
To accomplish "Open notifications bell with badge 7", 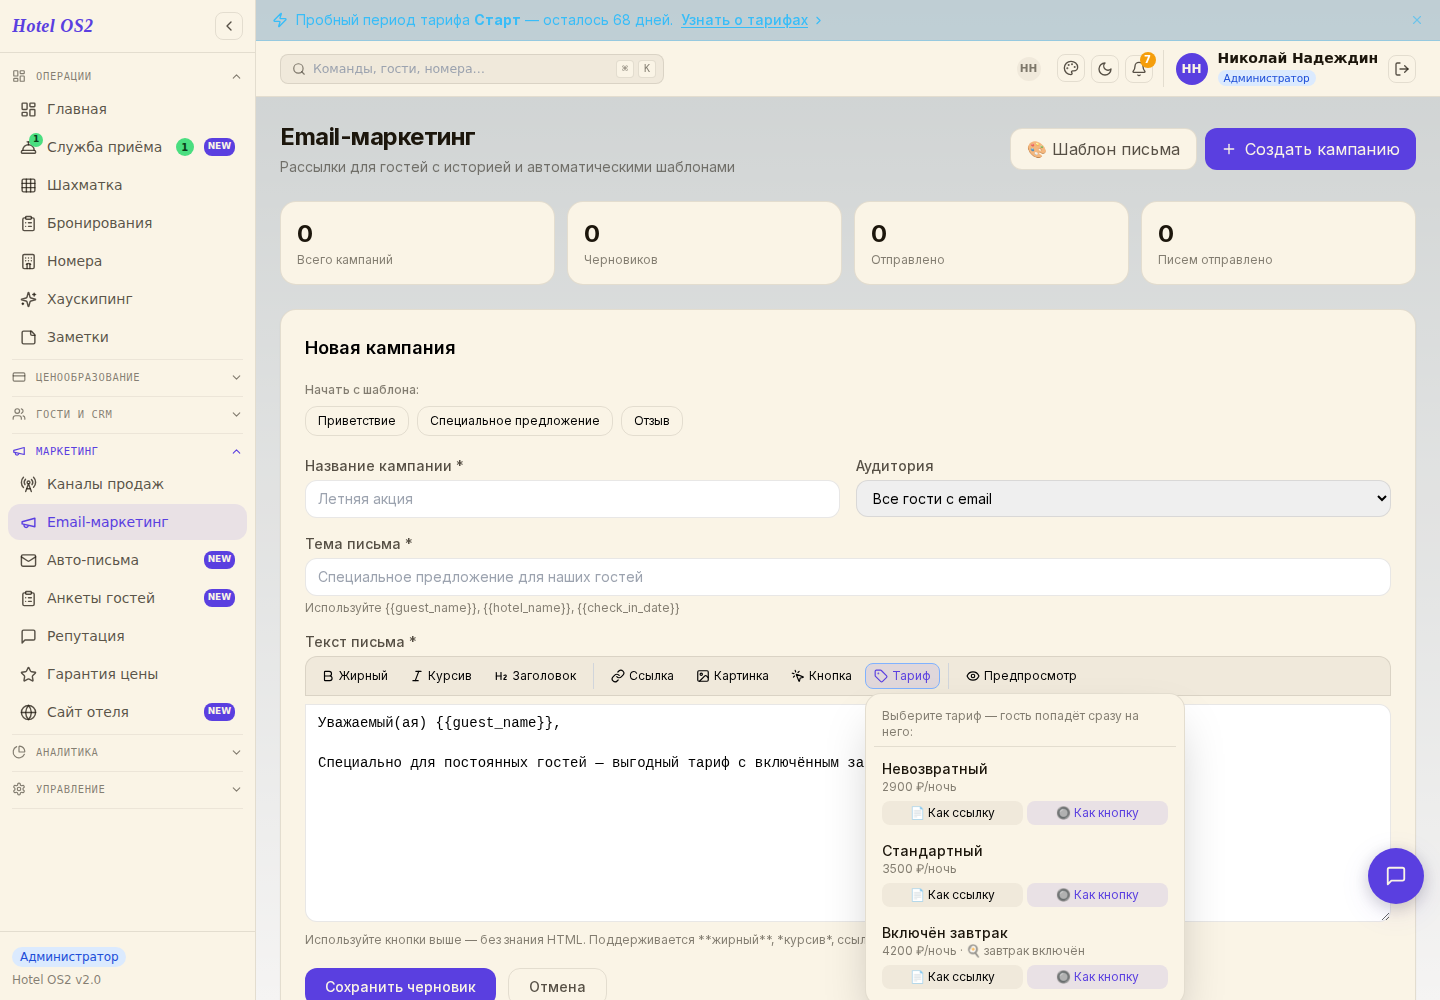I will 1139,69.
